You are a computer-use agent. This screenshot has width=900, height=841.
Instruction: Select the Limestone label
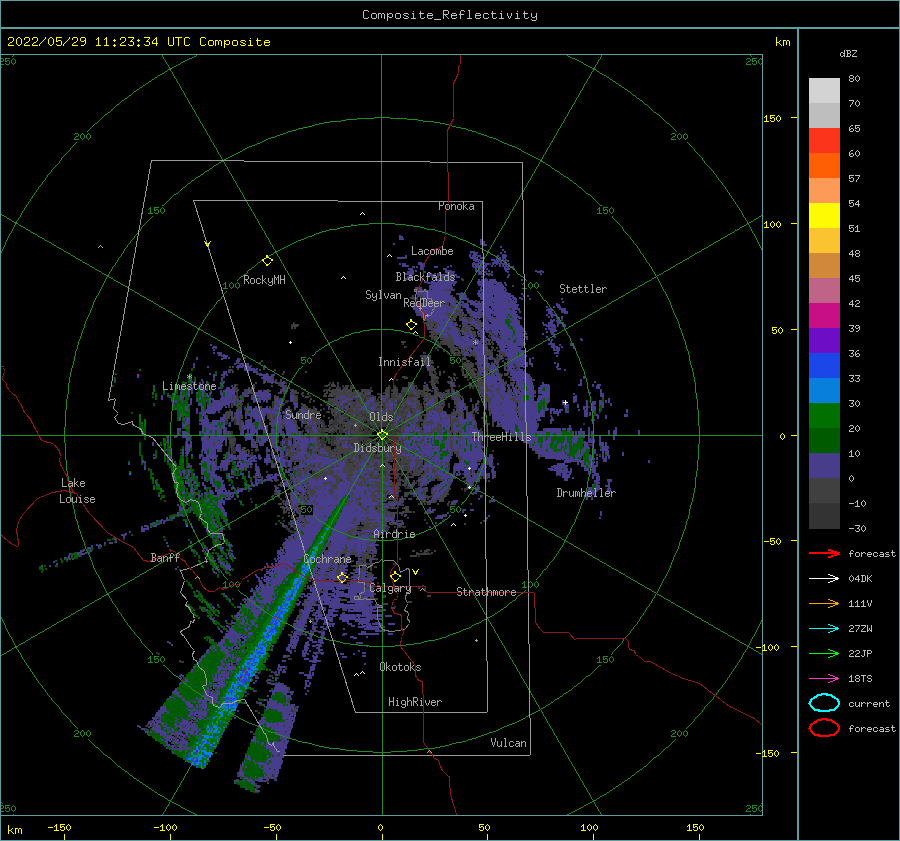(189, 386)
